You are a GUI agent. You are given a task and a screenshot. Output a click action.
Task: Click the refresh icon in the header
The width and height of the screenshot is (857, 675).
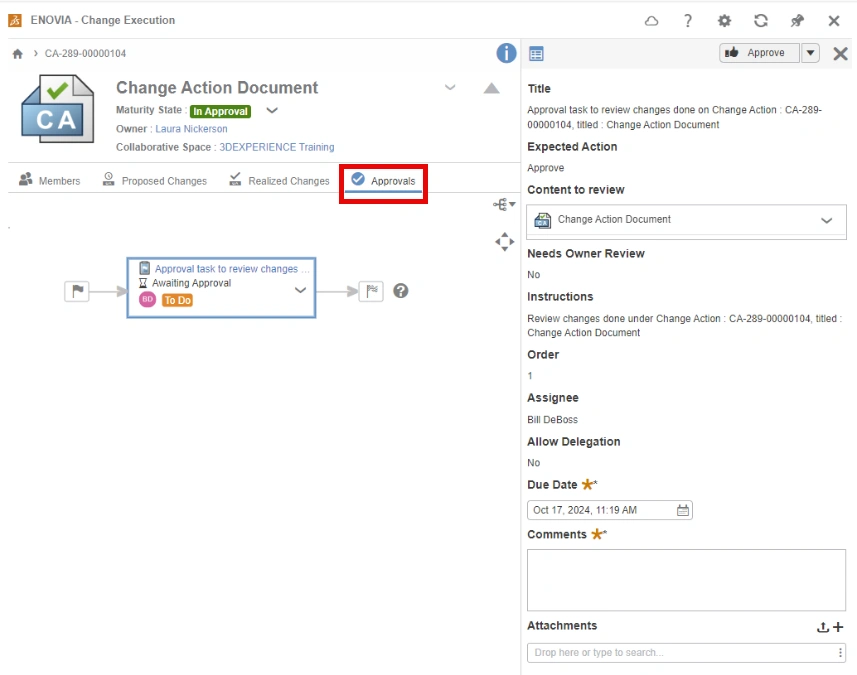coord(761,21)
